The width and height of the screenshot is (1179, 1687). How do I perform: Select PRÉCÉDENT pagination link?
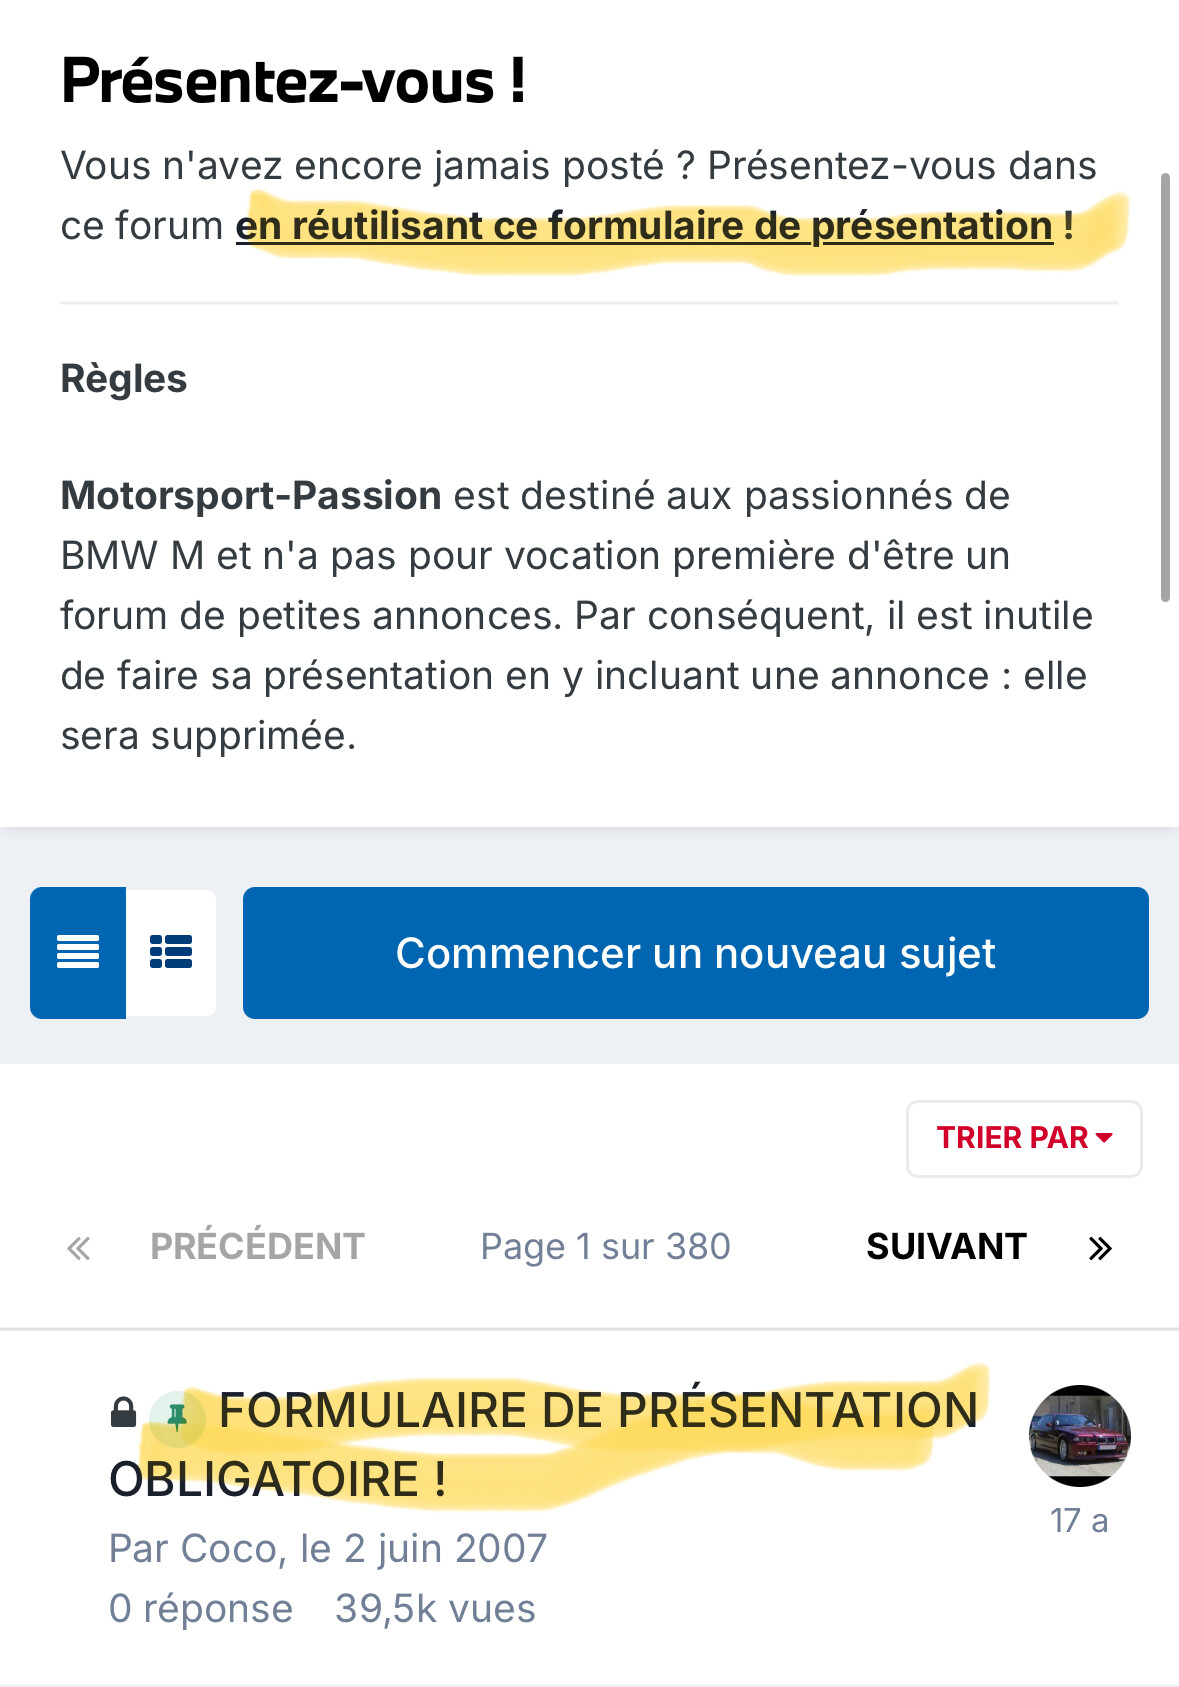(257, 1246)
